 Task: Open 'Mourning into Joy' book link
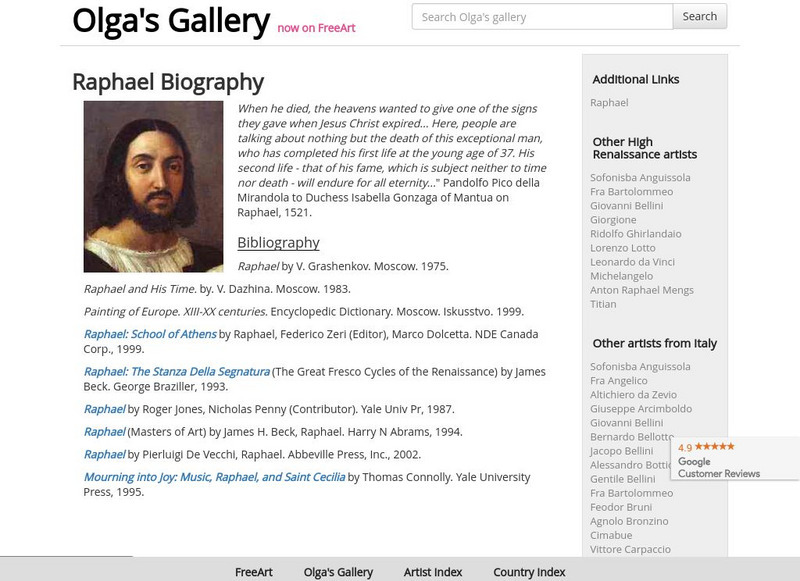(x=214, y=477)
